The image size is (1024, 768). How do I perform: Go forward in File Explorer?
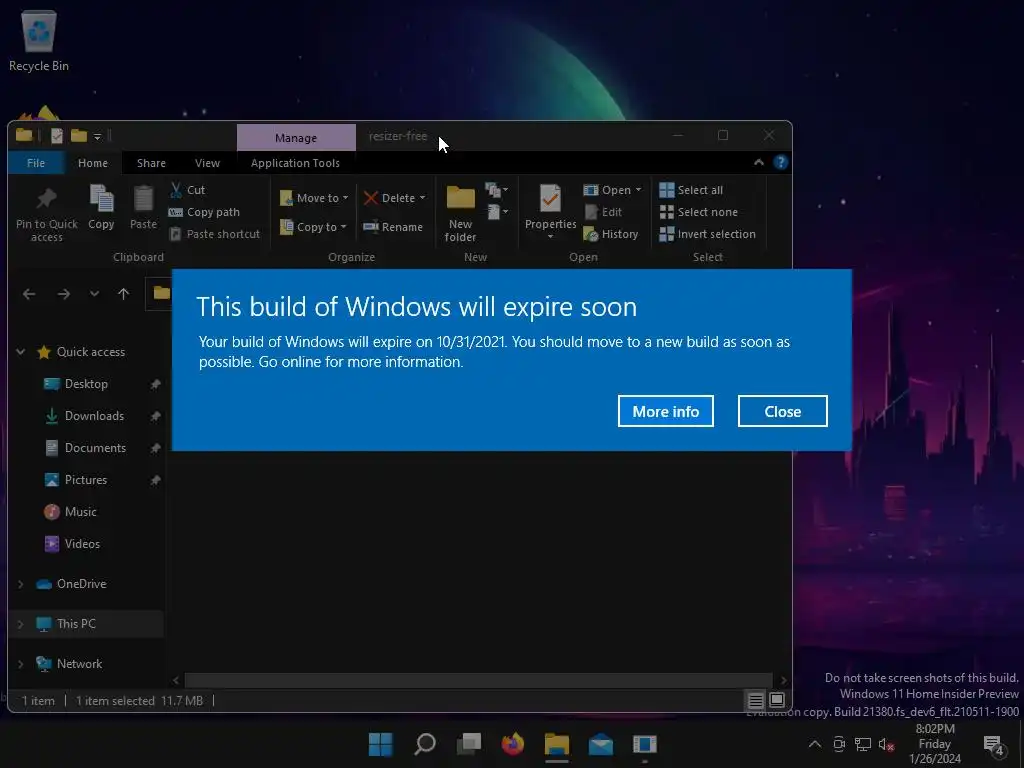coord(63,295)
